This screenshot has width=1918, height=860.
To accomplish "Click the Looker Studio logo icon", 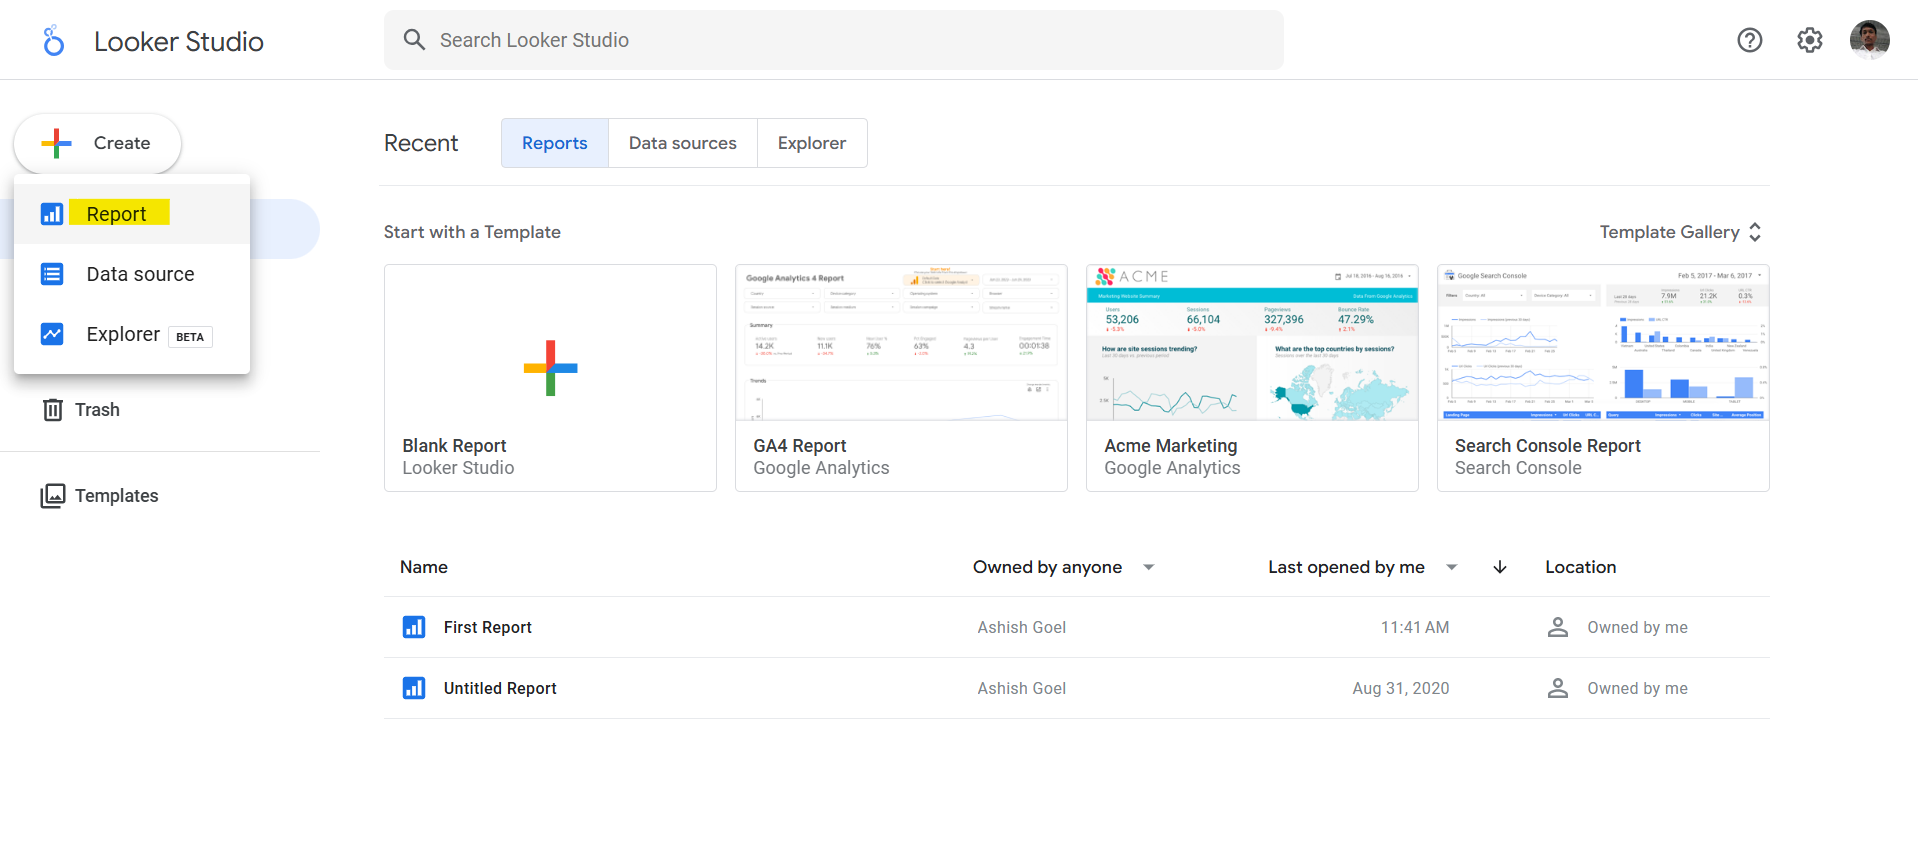I will 54,41.
